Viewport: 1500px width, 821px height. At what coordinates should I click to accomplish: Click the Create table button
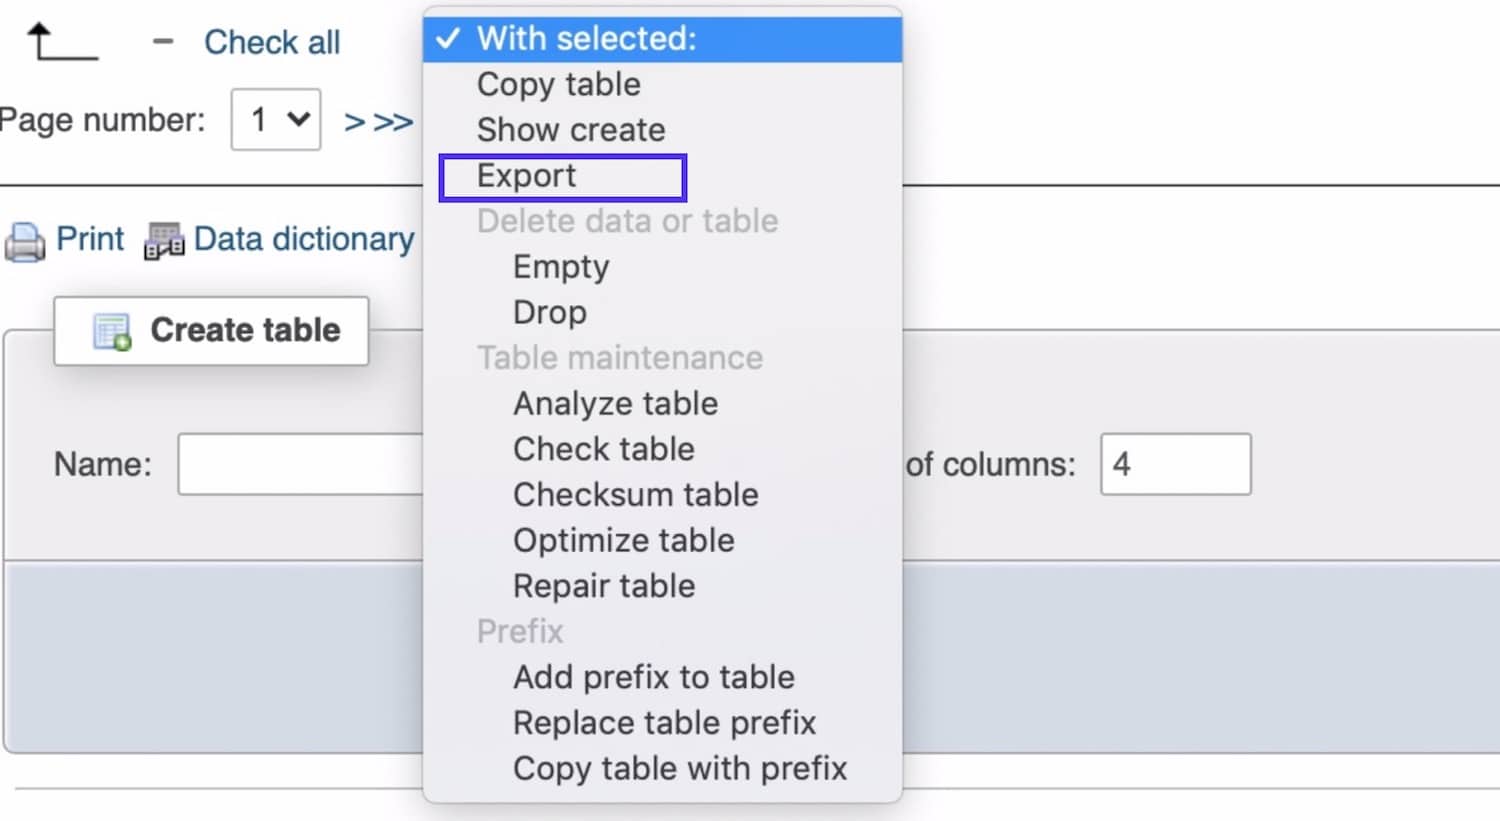211,330
